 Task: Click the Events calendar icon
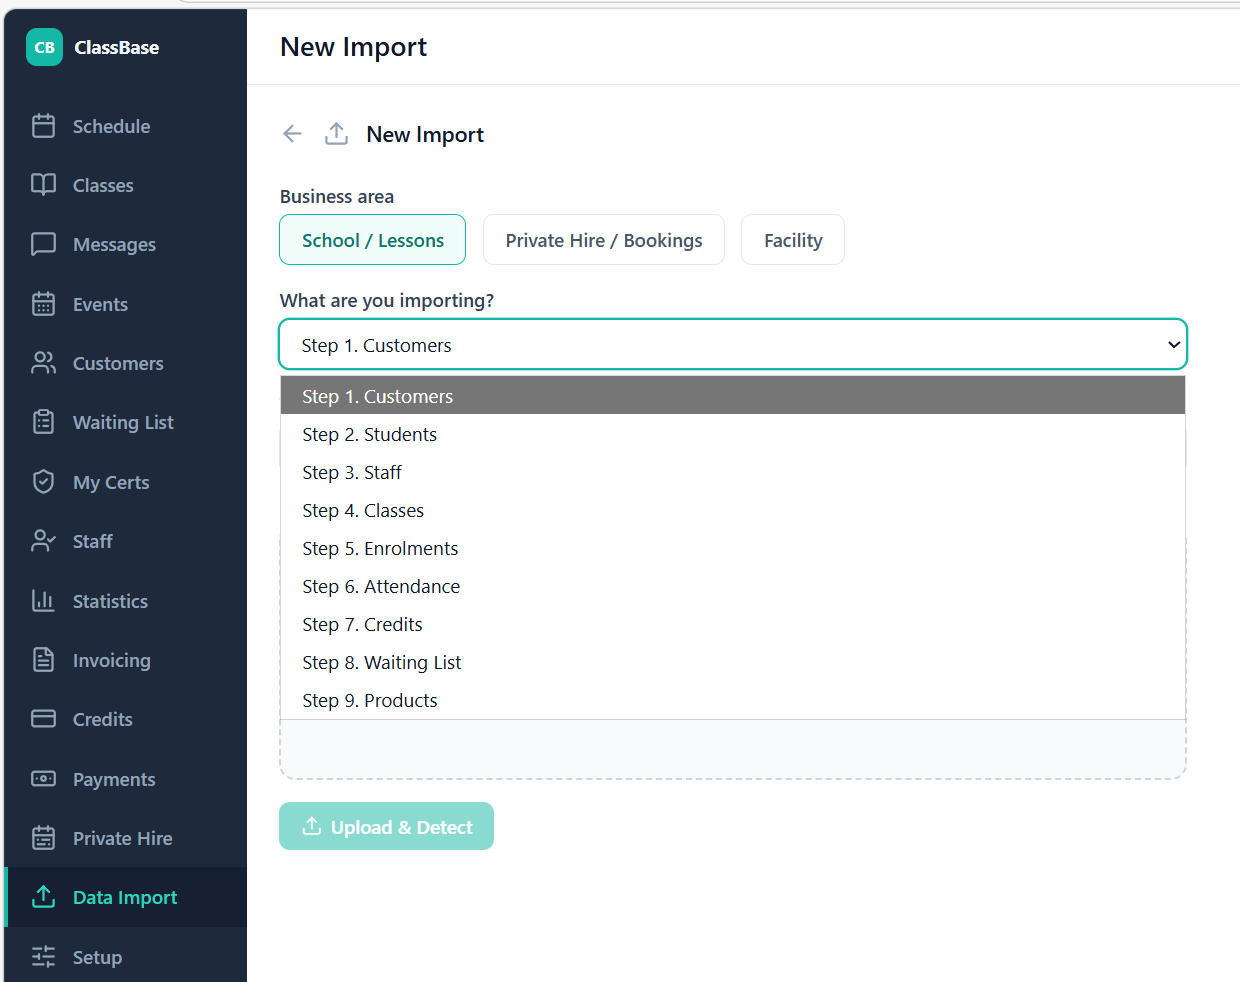[x=43, y=304]
